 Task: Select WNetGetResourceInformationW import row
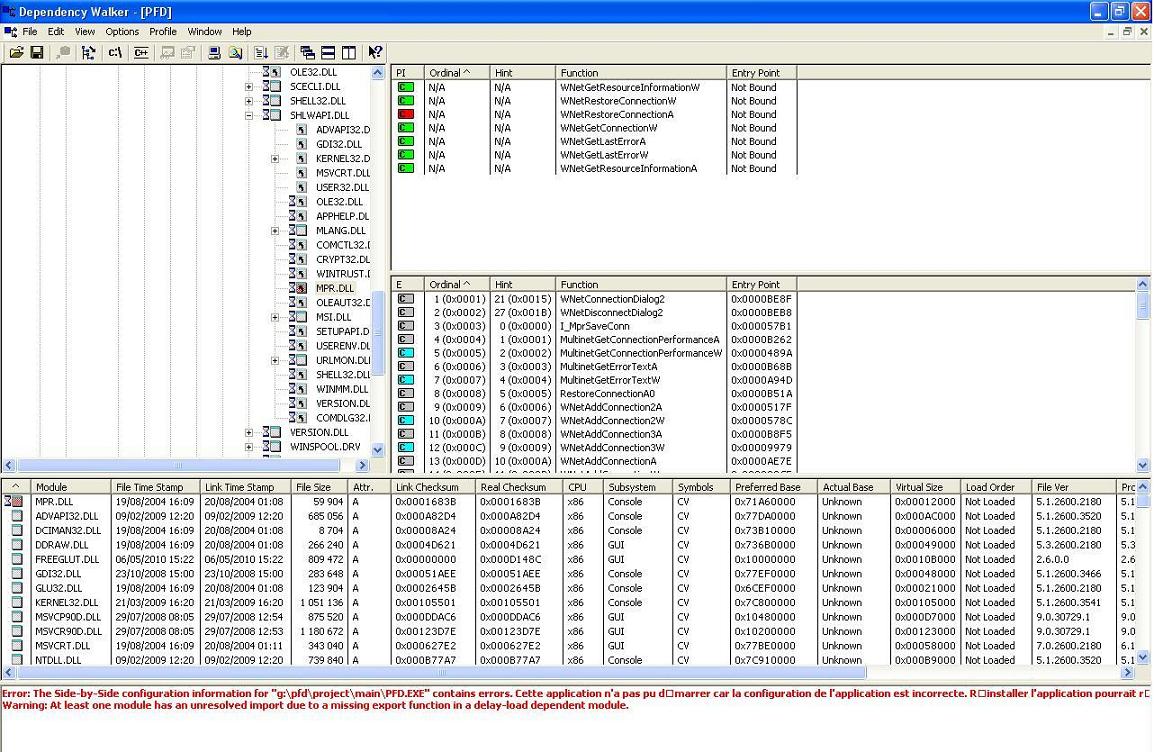(x=595, y=87)
